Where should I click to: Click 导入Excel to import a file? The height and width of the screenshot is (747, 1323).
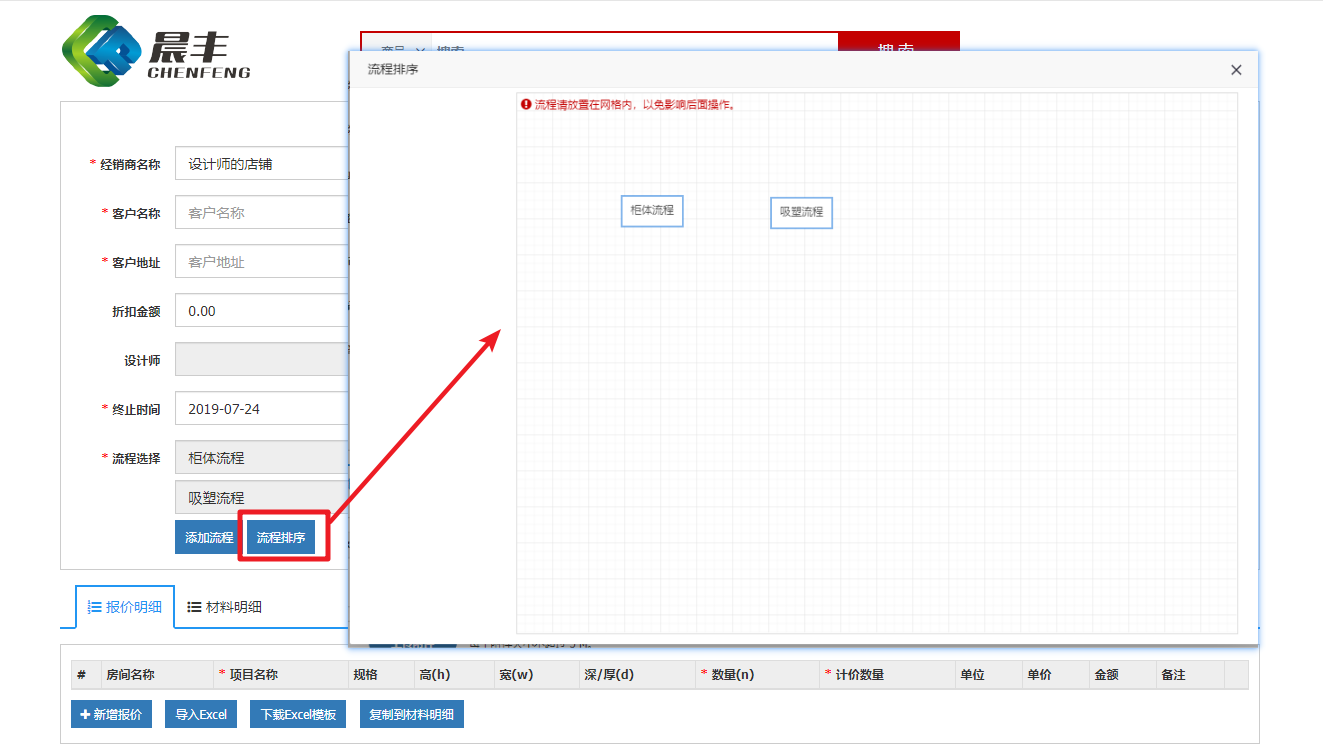[x=201, y=715]
